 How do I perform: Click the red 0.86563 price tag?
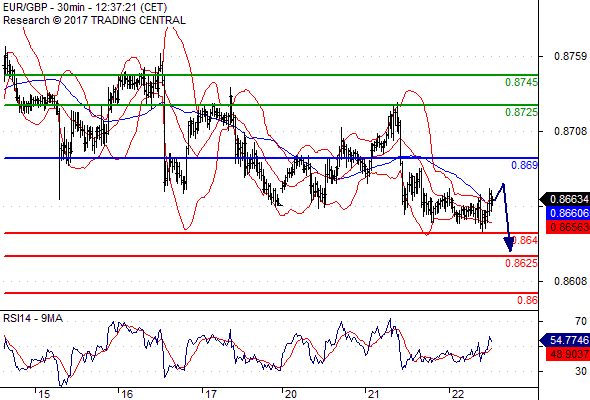pos(568,227)
